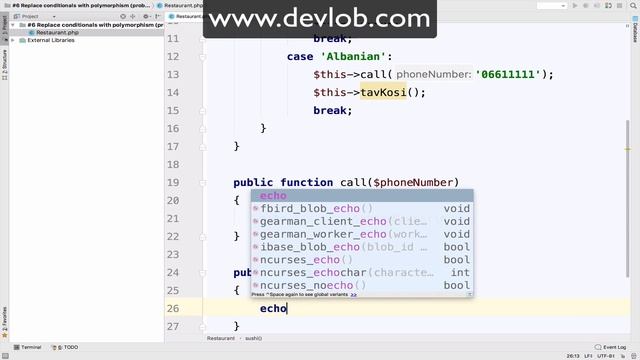Click the 'LF' line separator in status bar
640x360 pixels.
[588, 356]
